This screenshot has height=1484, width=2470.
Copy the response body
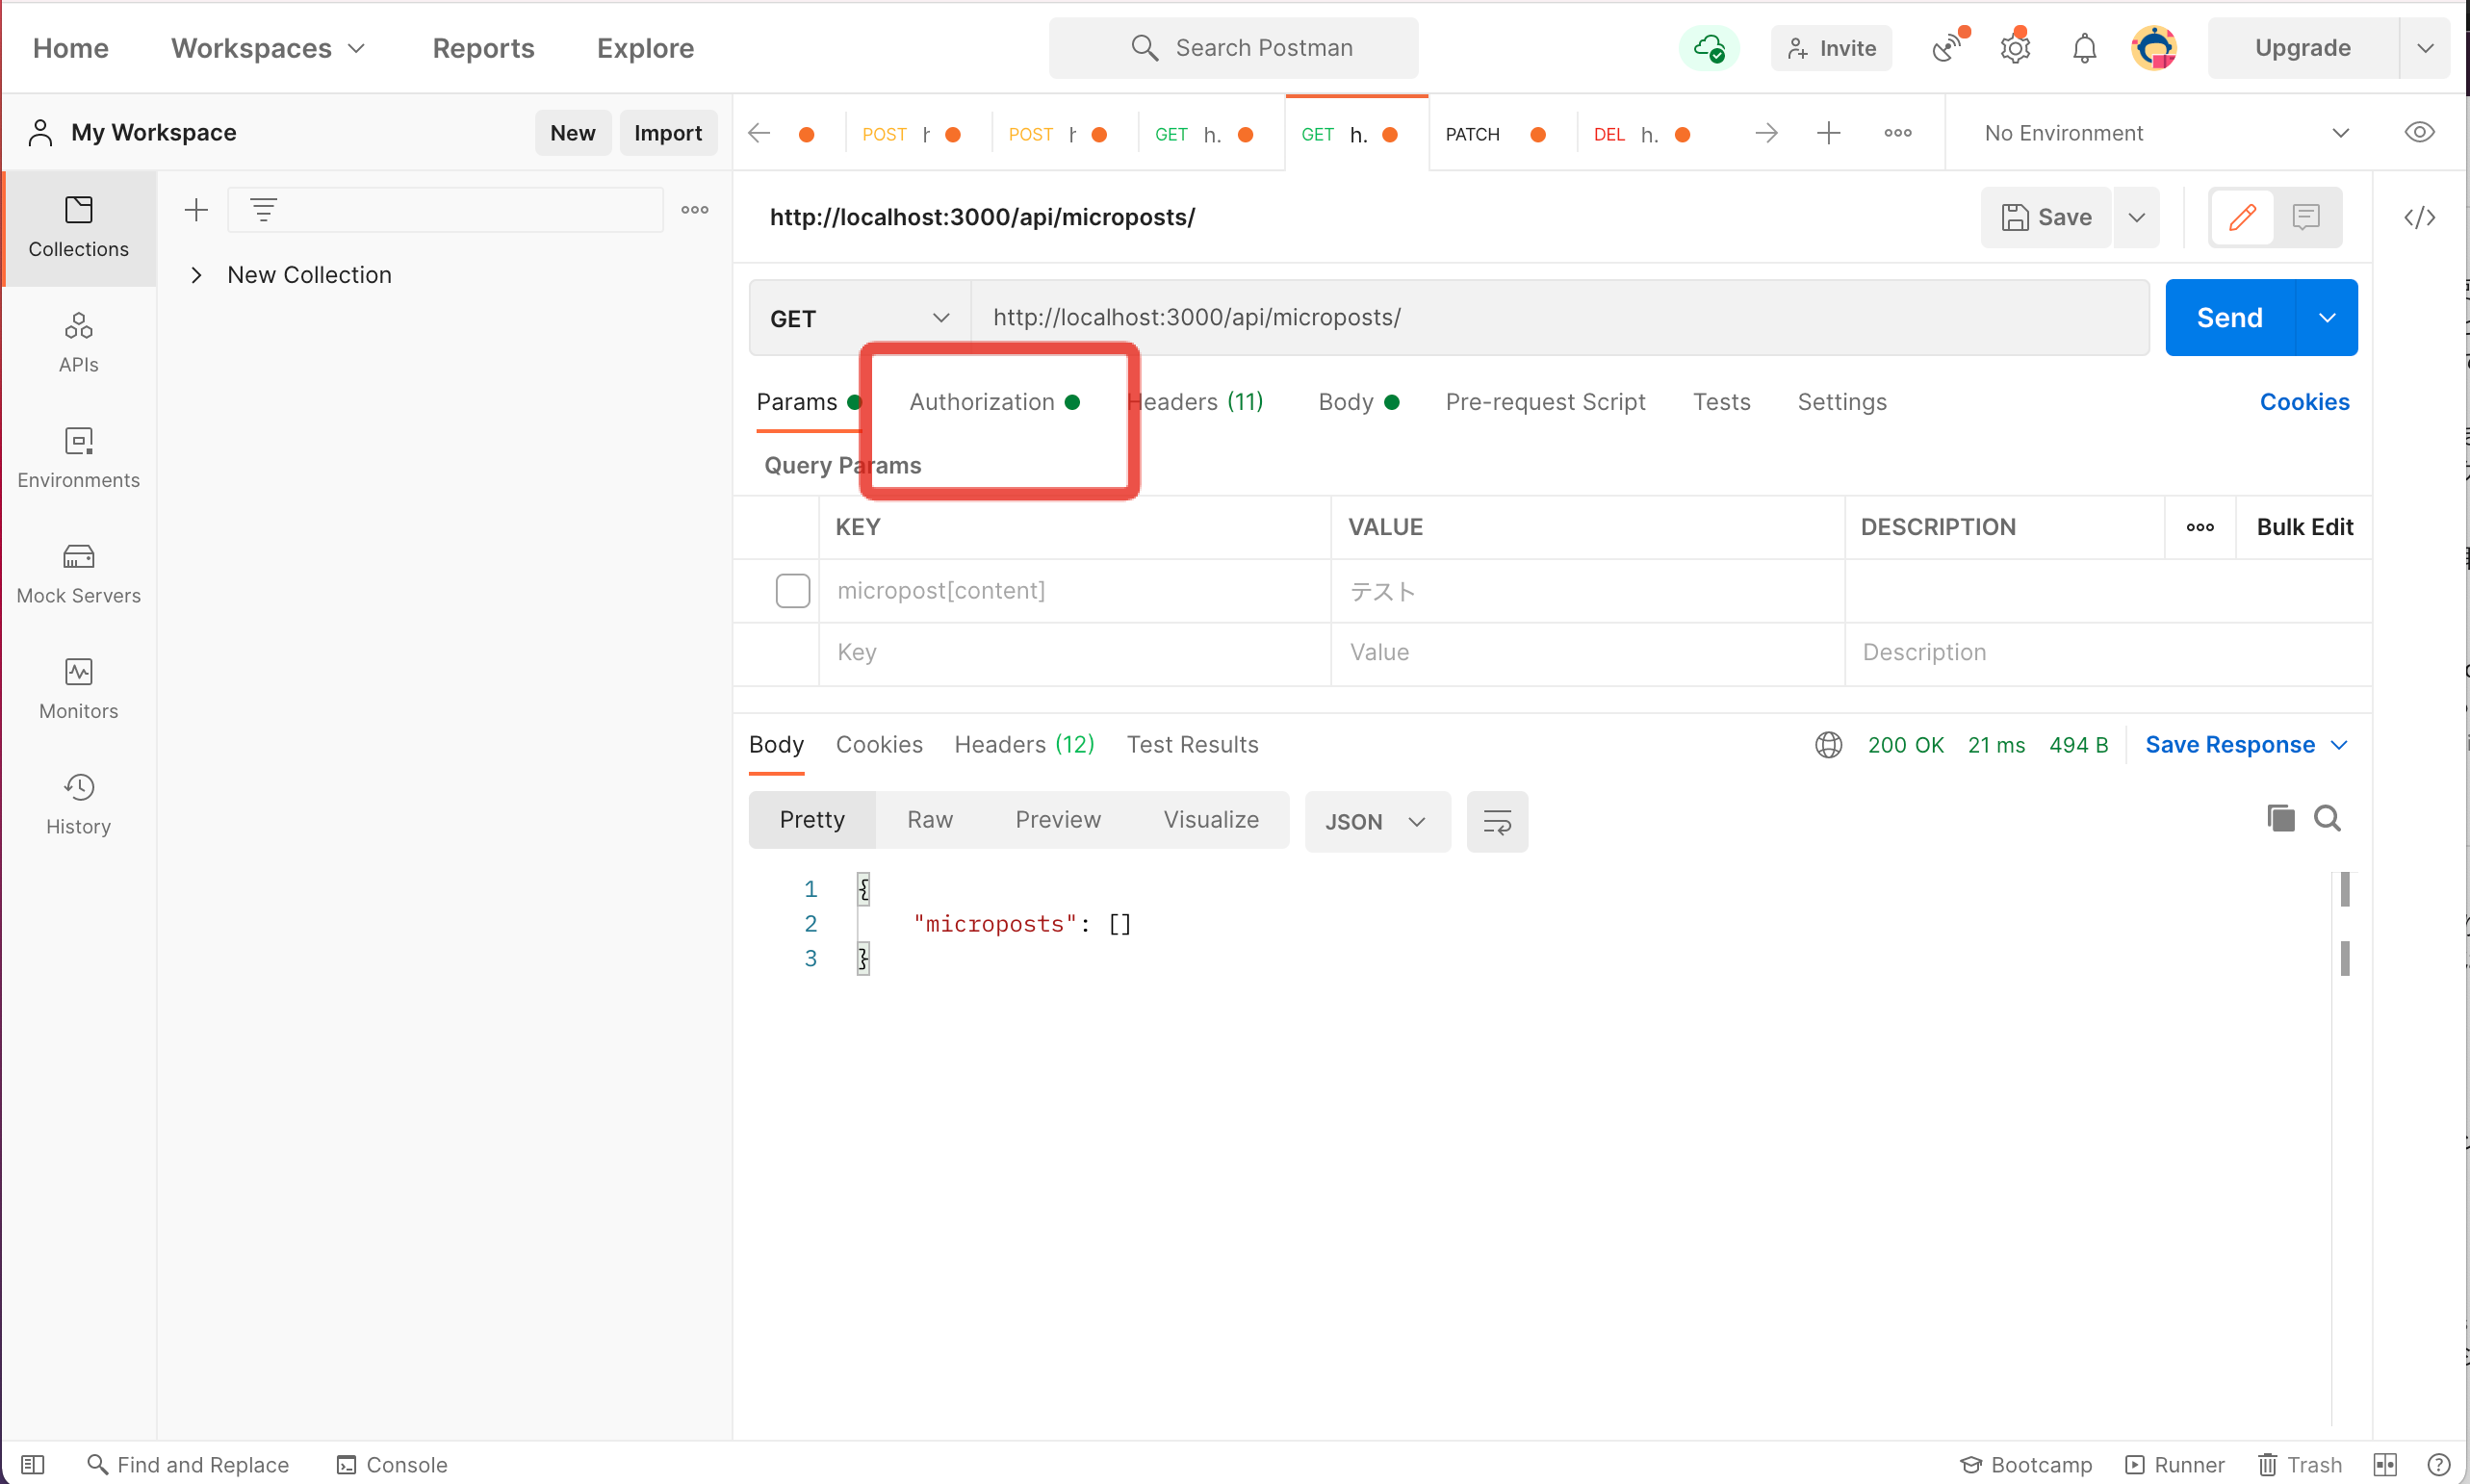(x=2280, y=818)
